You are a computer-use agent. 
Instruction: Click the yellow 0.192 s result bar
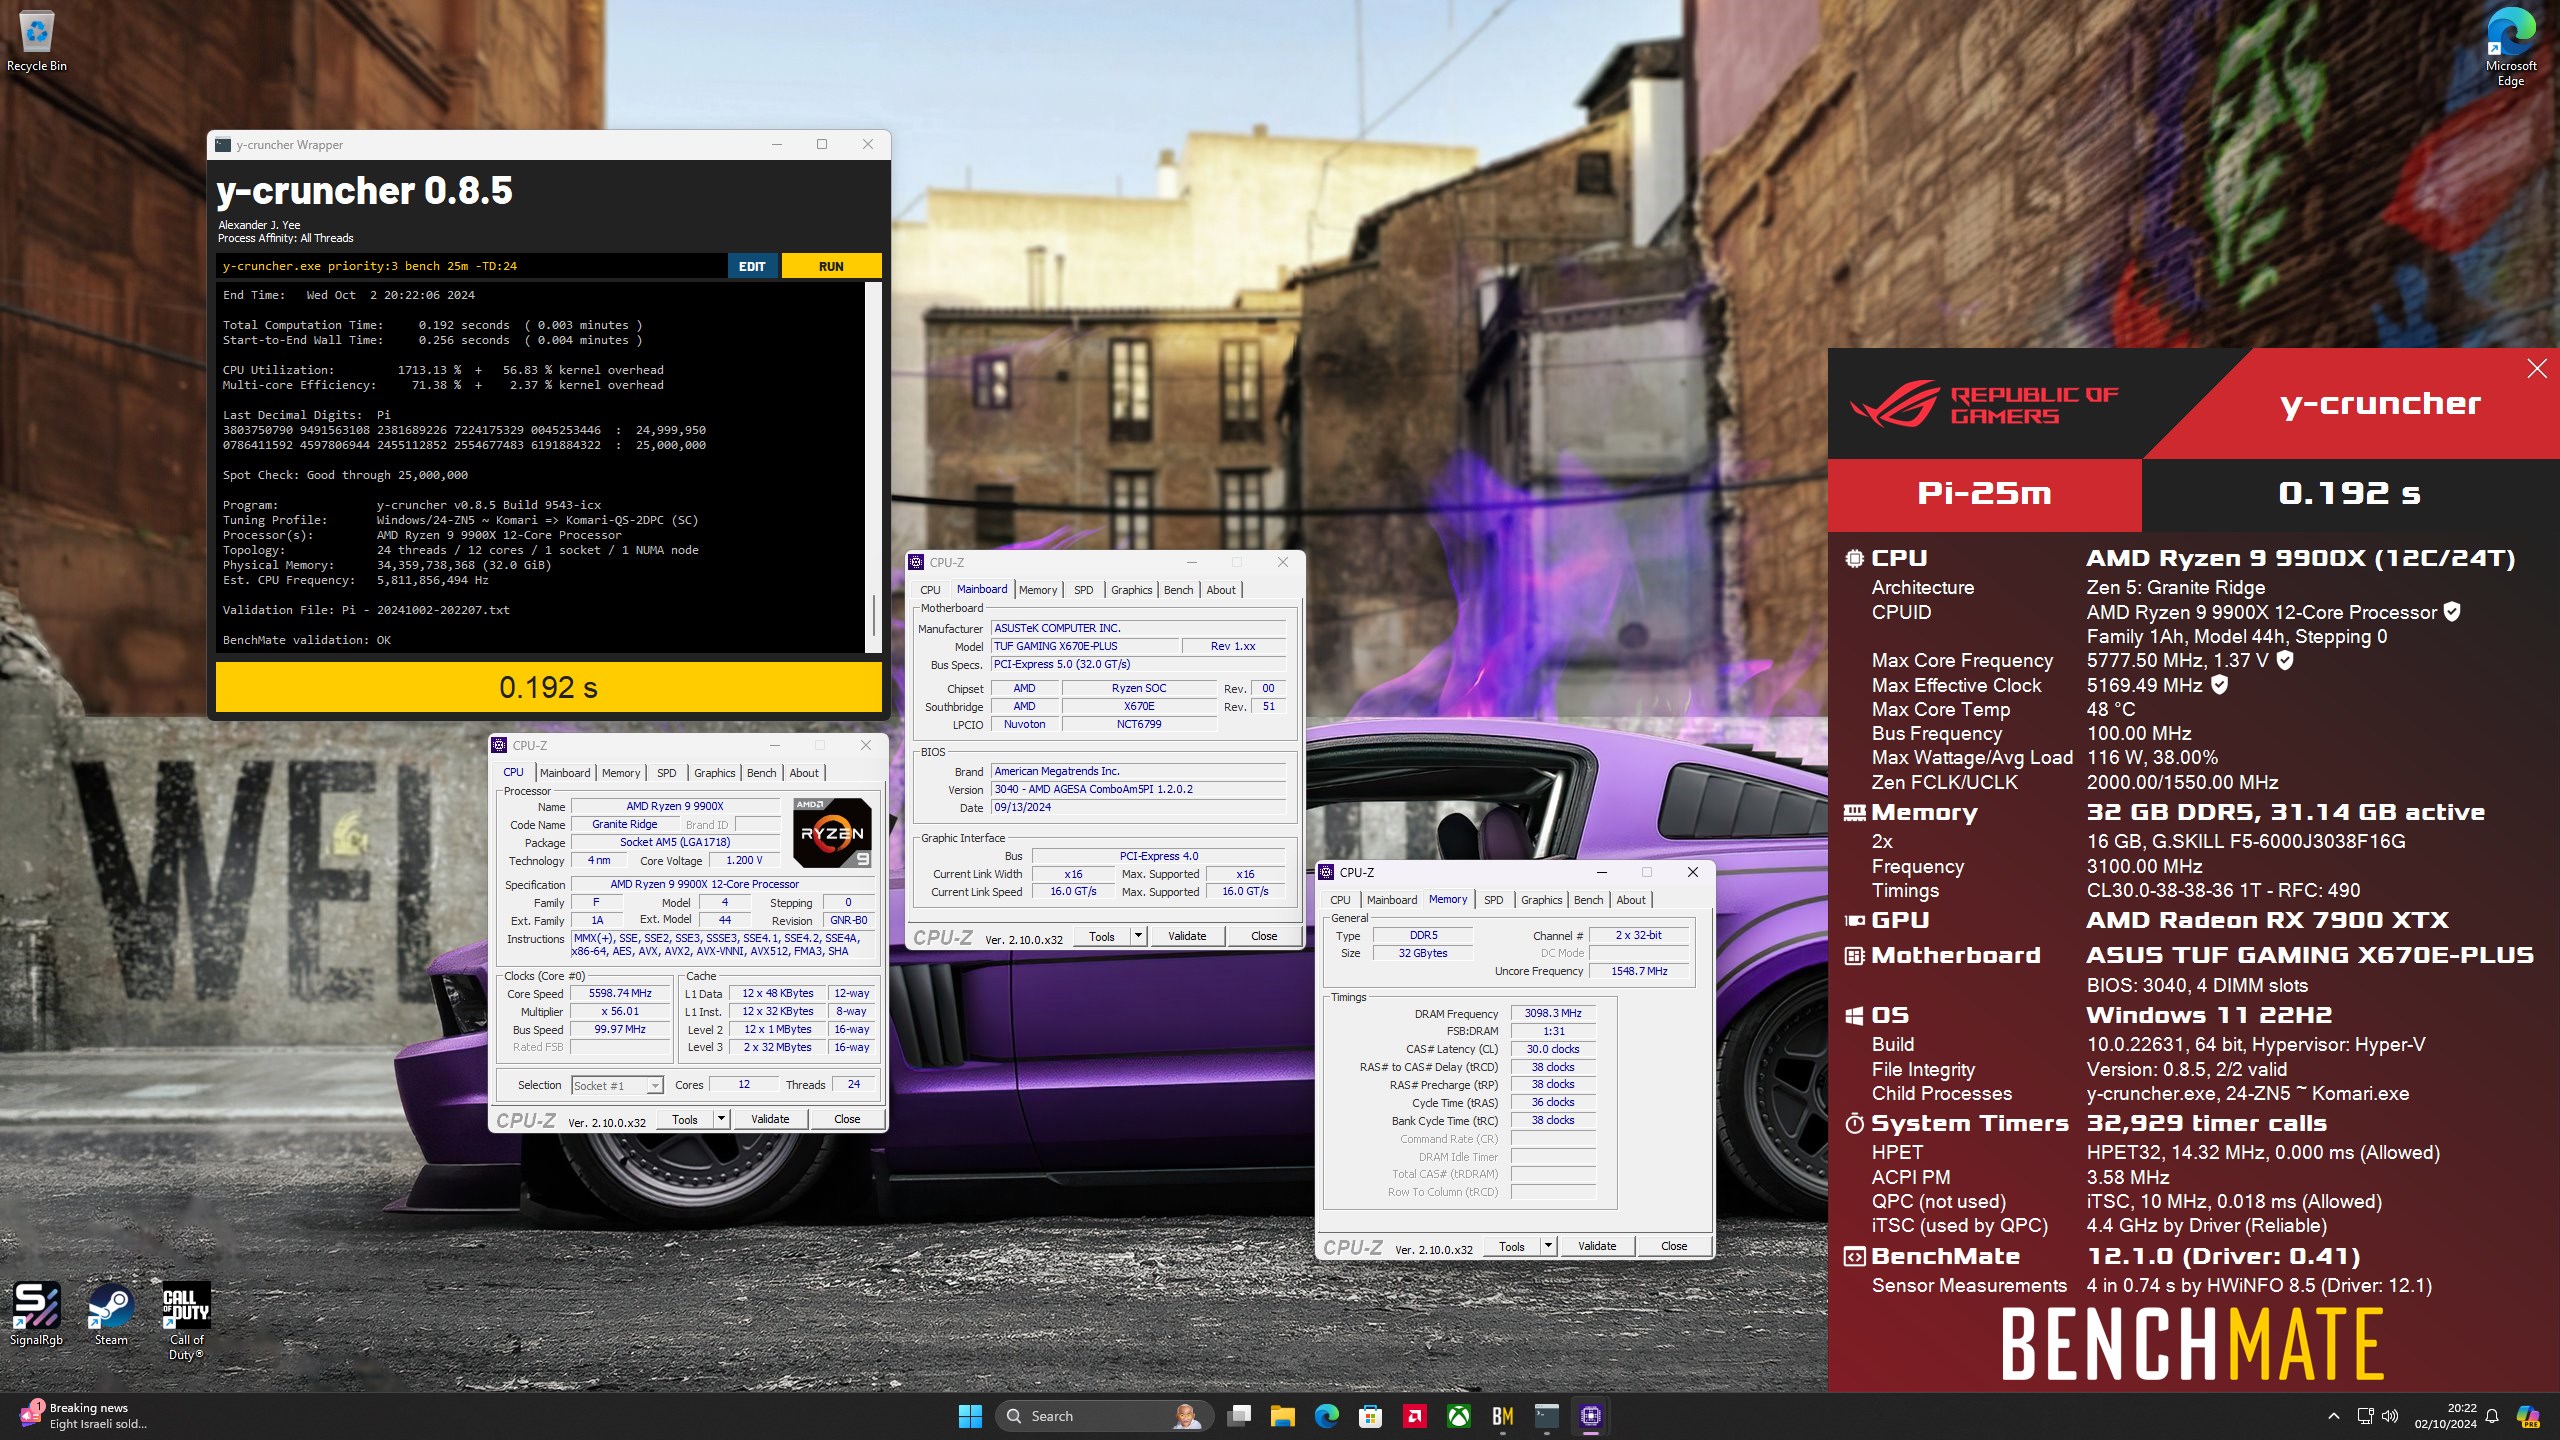click(x=549, y=687)
